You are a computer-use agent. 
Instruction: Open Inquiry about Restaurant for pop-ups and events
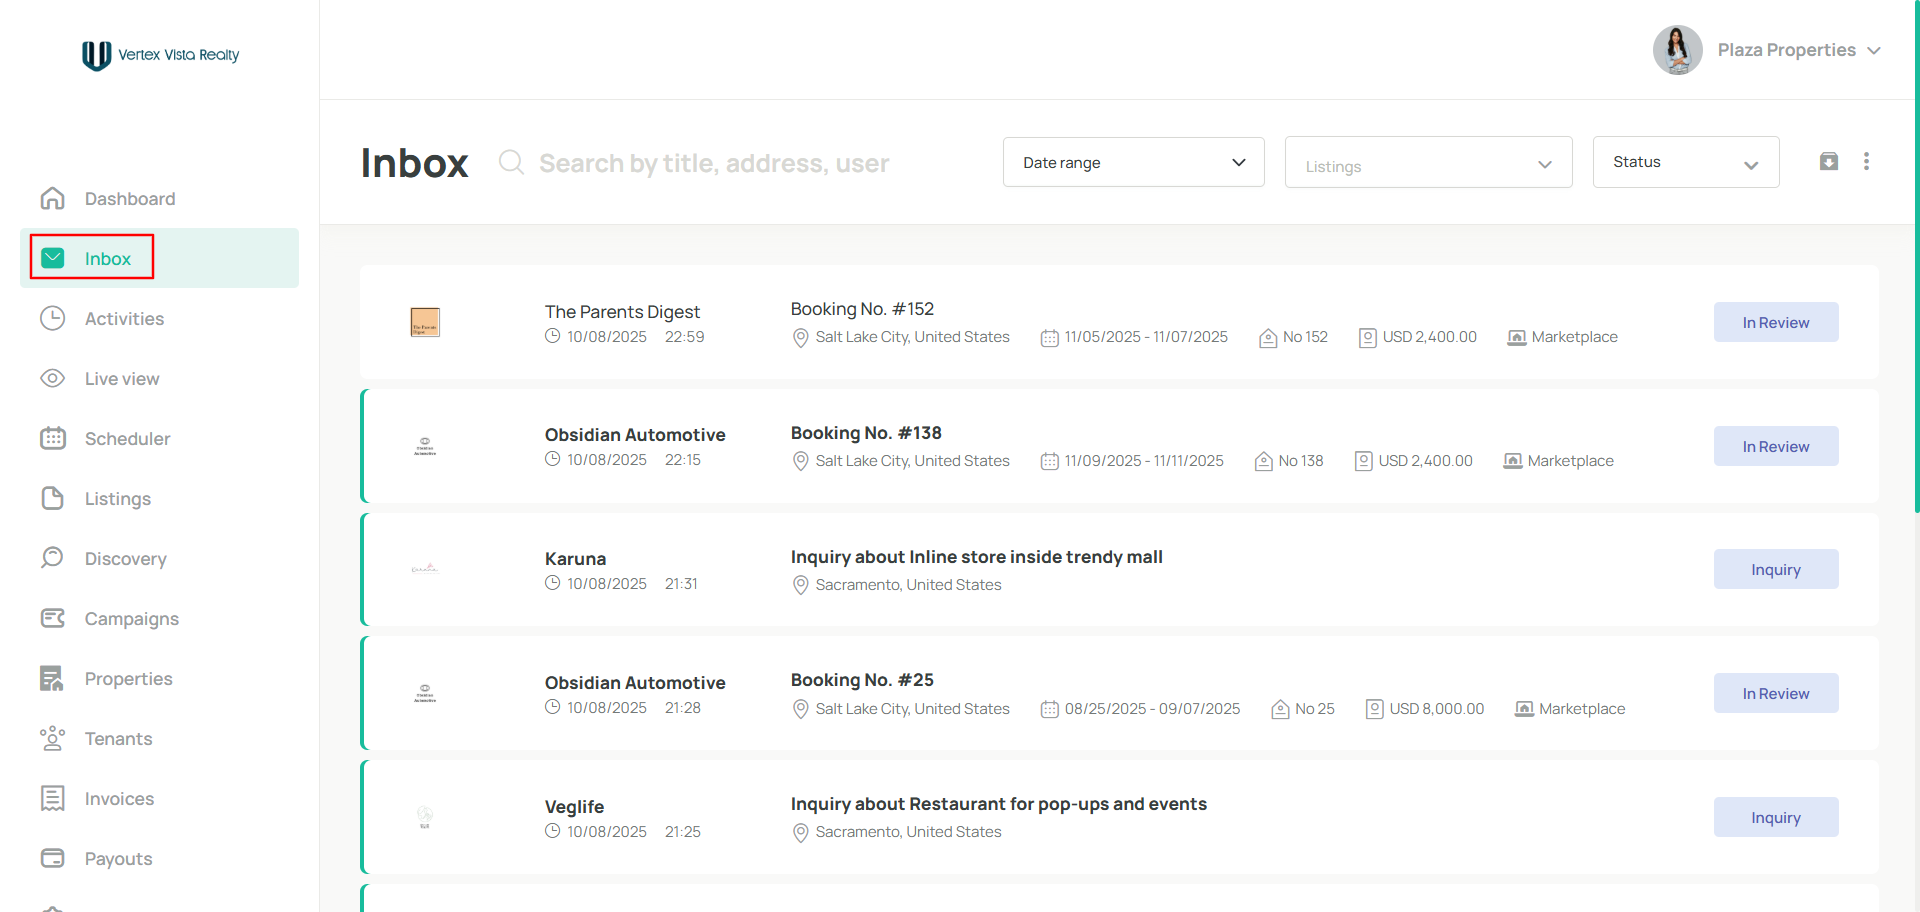[x=998, y=804]
